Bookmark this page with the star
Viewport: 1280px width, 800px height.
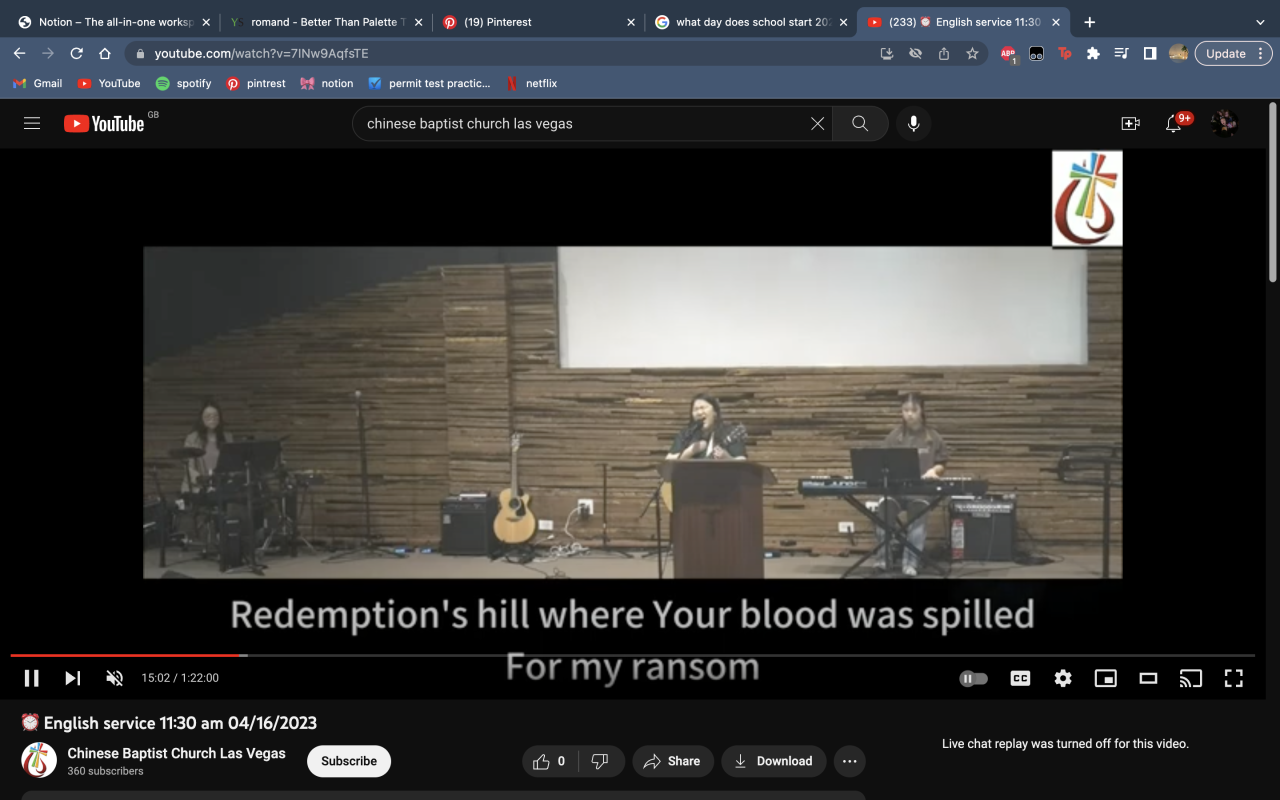coord(972,53)
